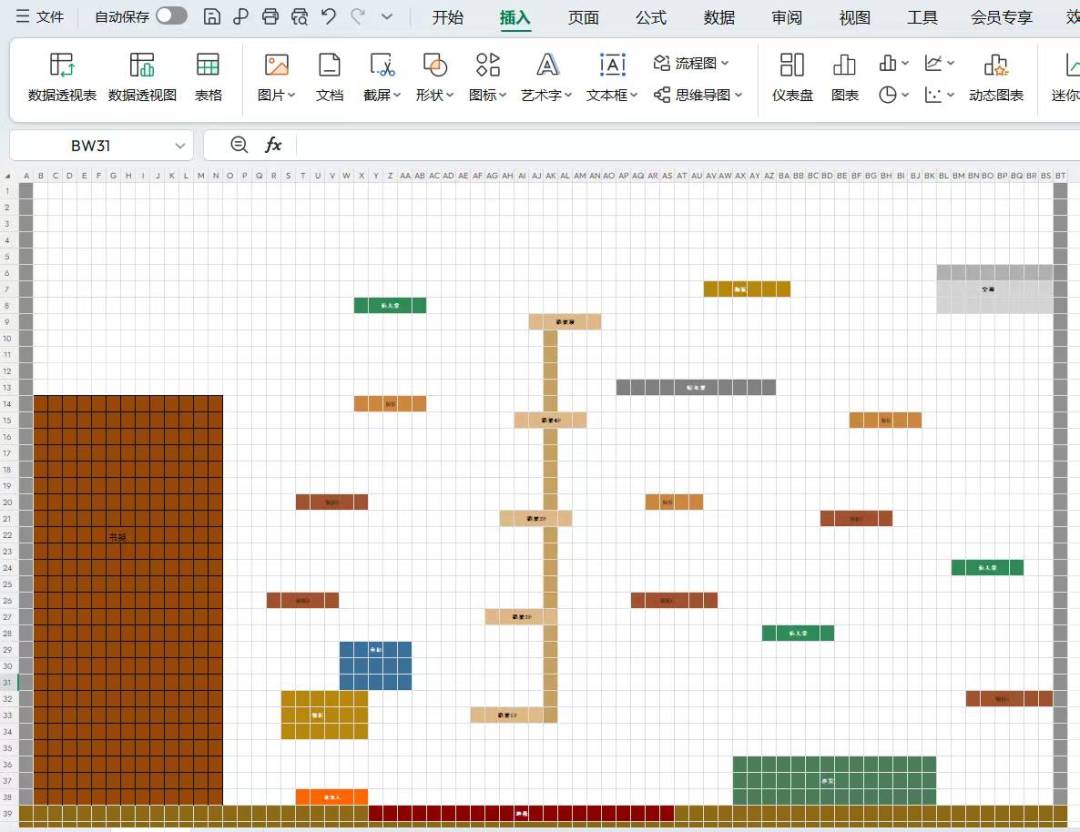Toggle the 自动保存 autosave switch

(172, 16)
